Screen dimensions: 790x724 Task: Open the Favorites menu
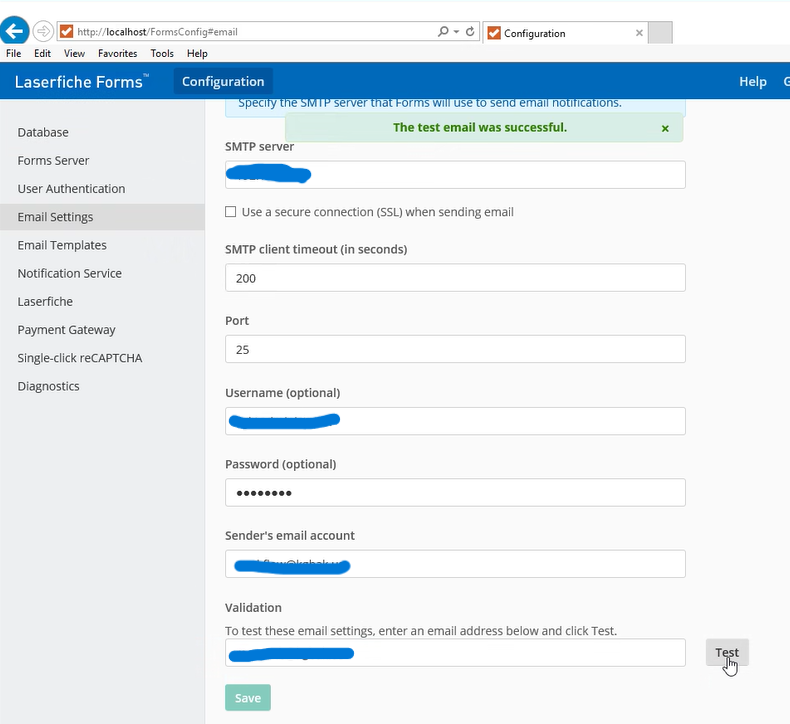(x=117, y=53)
